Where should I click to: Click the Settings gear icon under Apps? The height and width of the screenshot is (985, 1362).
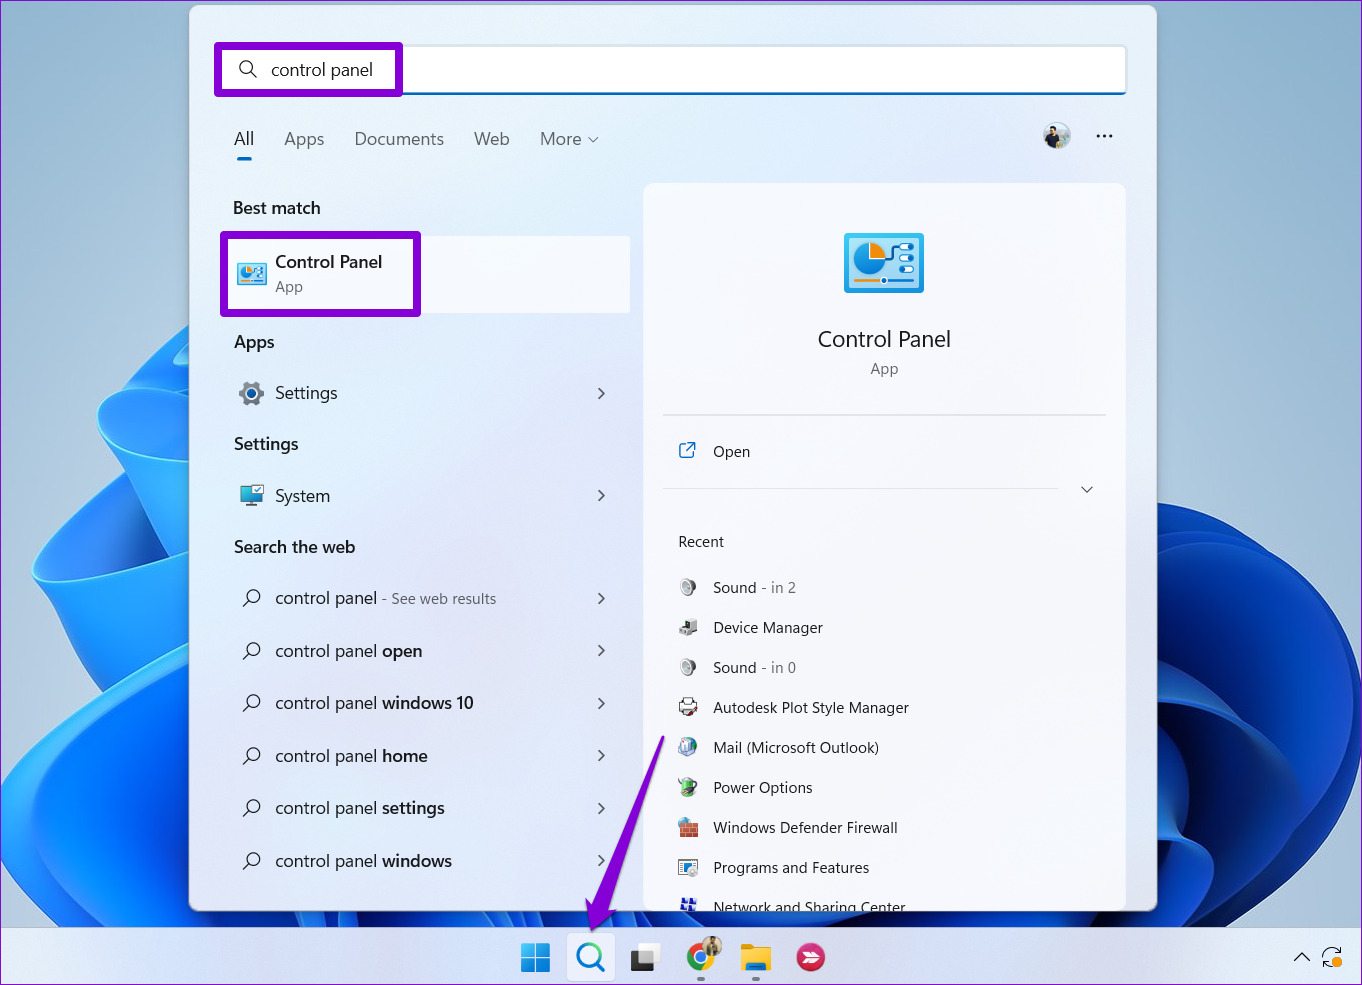[x=250, y=393]
